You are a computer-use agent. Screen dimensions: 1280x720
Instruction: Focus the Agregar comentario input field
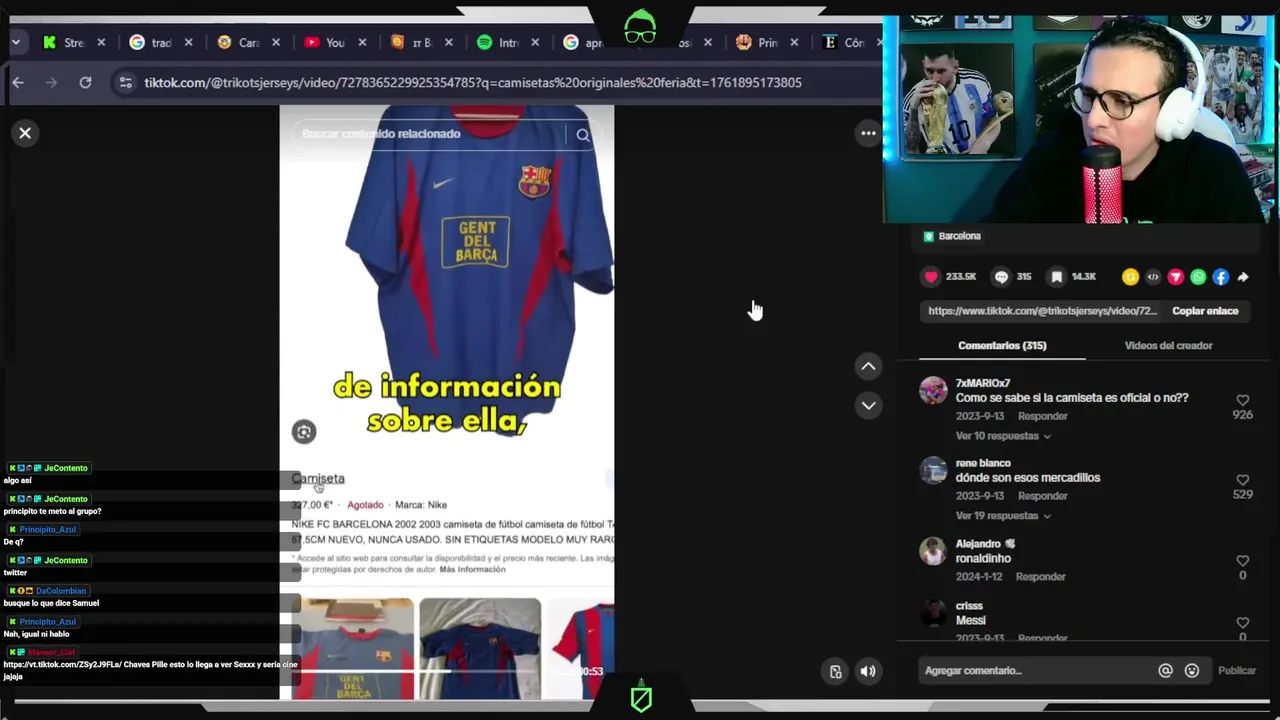[x=1035, y=671]
